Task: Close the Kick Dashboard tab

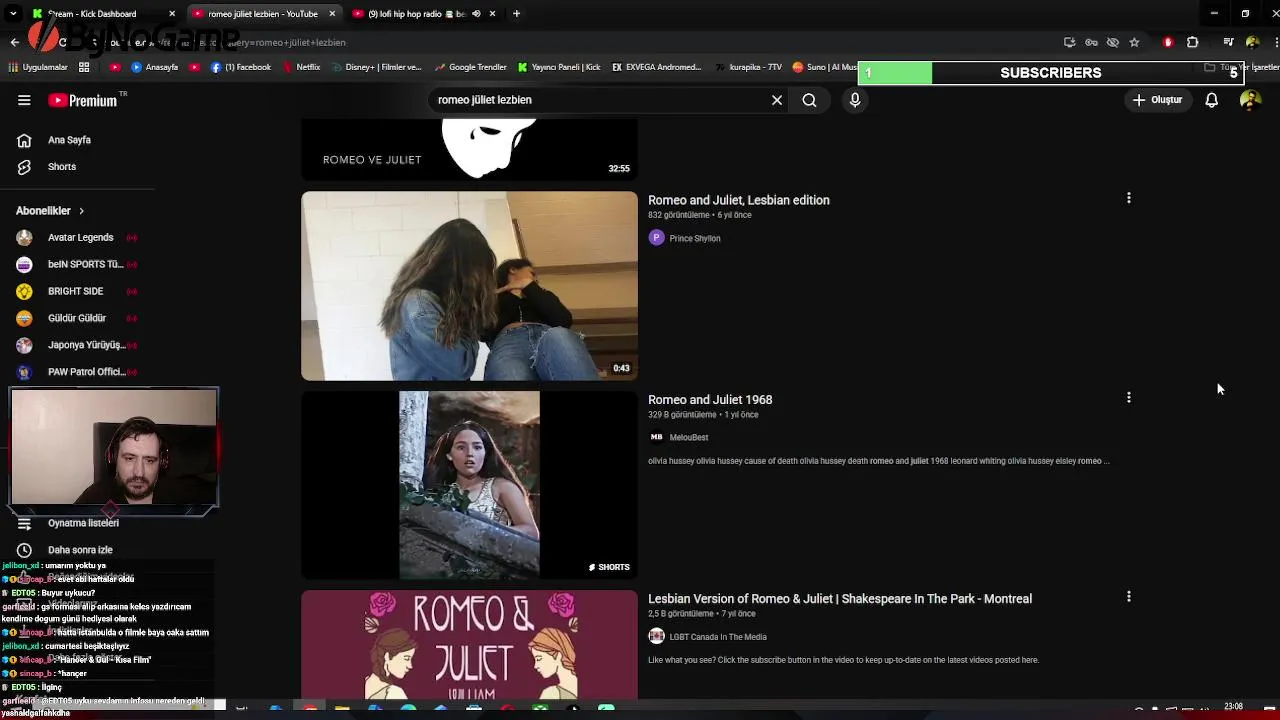Action: coord(172,14)
